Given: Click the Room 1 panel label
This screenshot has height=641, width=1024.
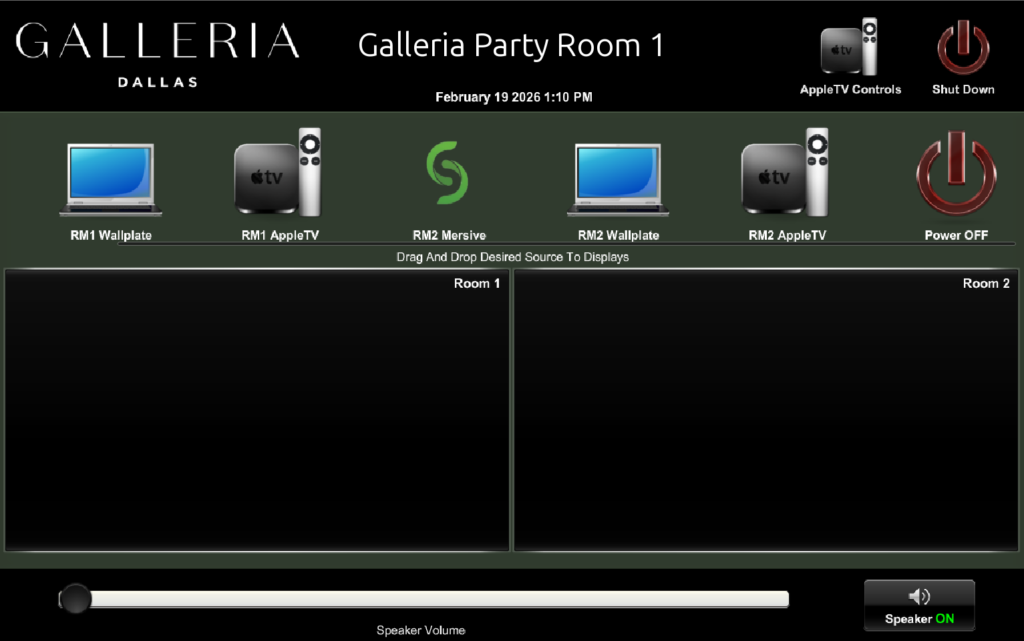Looking at the screenshot, I should point(477,284).
